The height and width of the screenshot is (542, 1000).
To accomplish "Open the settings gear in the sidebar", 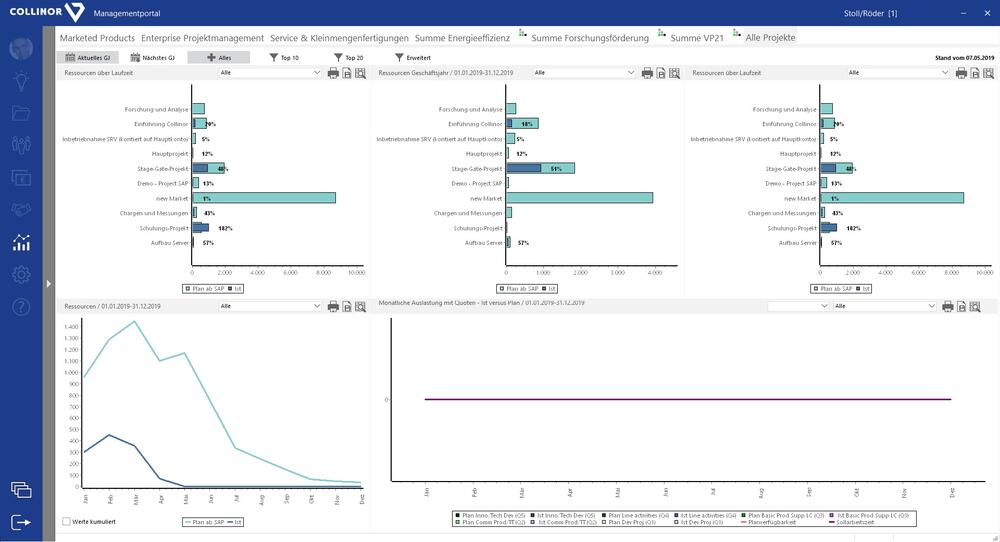I will pyautogui.click(x=21, y=274).
